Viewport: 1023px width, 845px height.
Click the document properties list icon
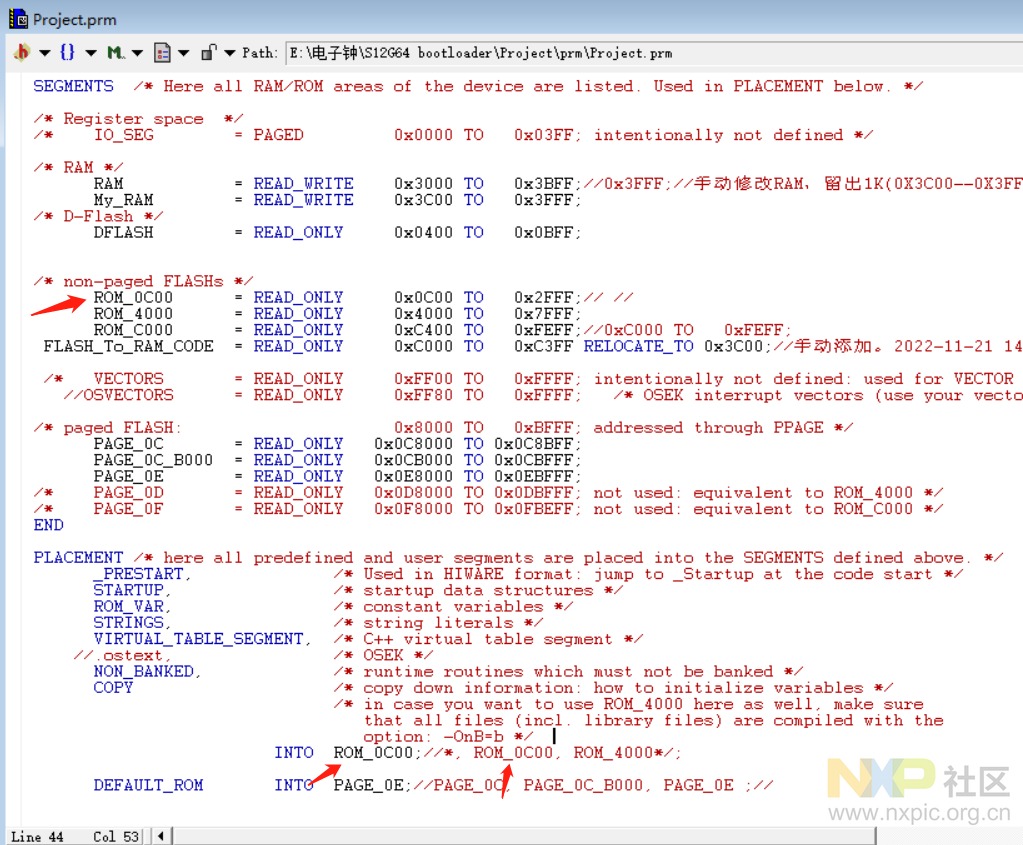click(160, 53)
